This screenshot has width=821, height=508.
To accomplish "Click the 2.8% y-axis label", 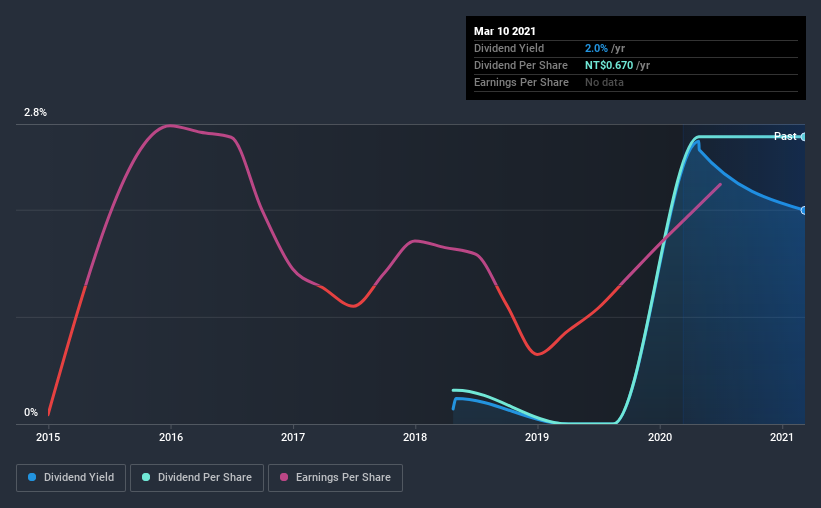I will [35, 112].
